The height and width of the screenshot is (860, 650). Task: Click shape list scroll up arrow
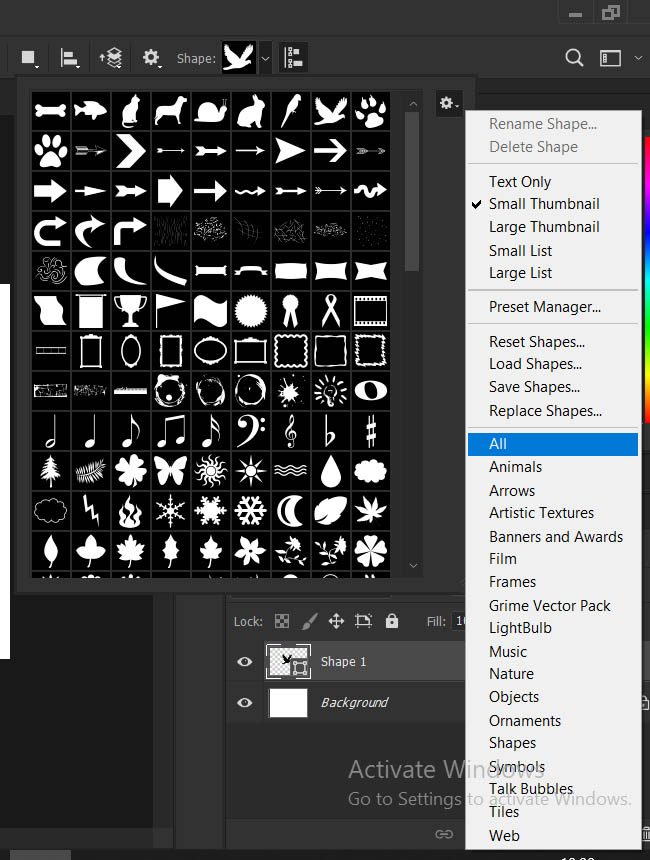414,104
